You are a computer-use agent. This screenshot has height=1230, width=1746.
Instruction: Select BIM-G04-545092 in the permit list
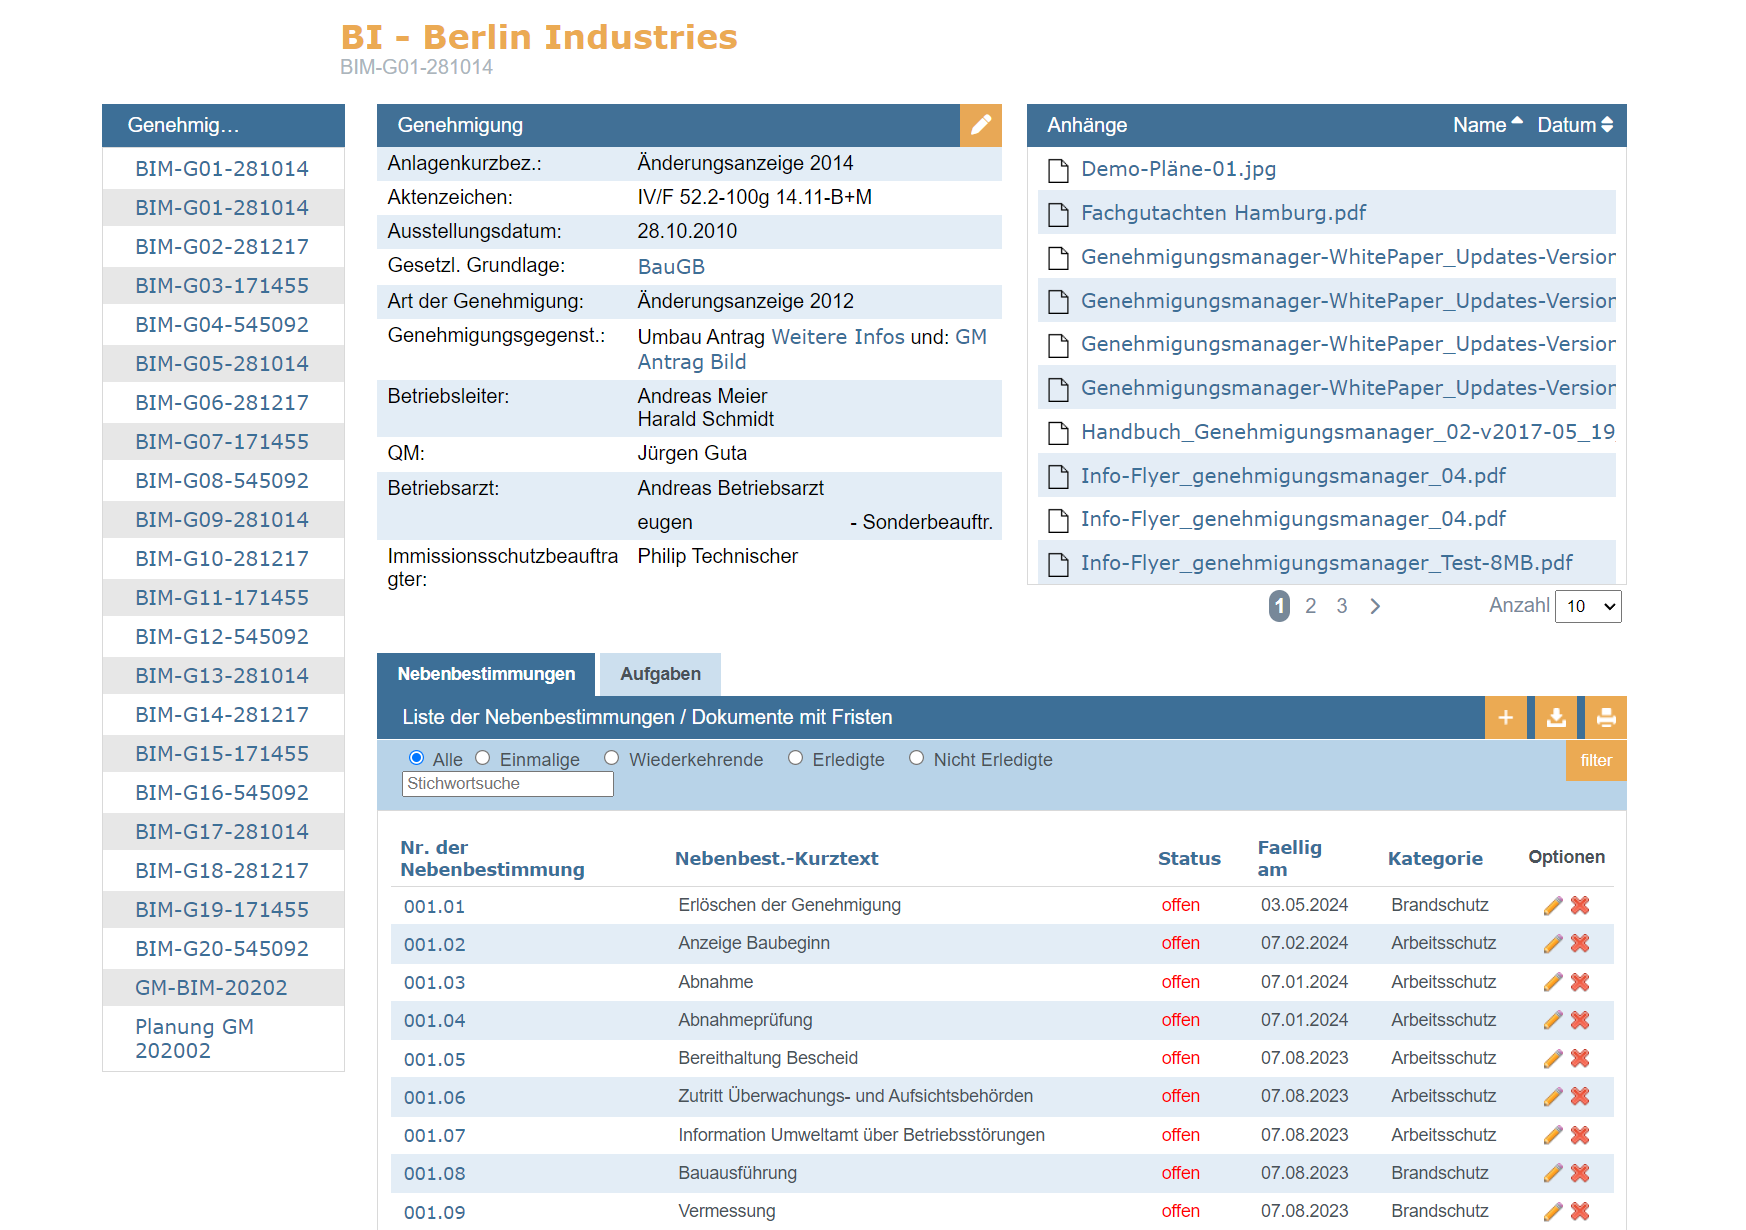[222, 325]
